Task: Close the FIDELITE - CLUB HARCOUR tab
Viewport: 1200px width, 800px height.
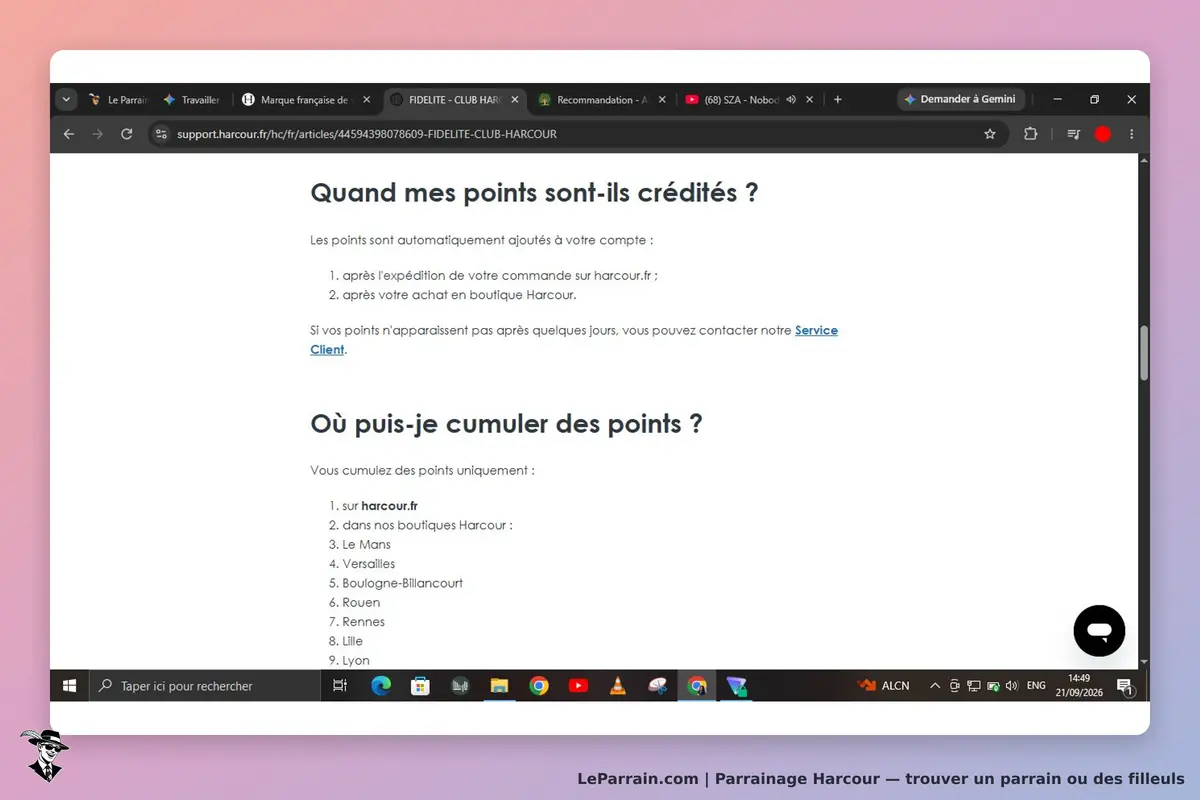Action: (515, 100)
